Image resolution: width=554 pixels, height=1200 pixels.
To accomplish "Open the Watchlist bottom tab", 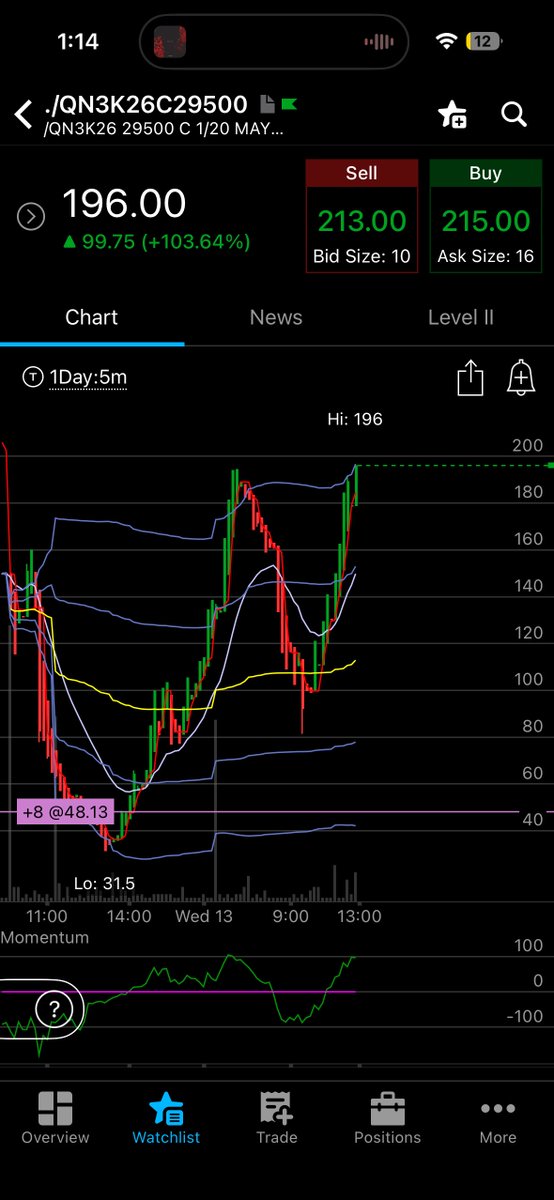I will (x=166, y=1117).
